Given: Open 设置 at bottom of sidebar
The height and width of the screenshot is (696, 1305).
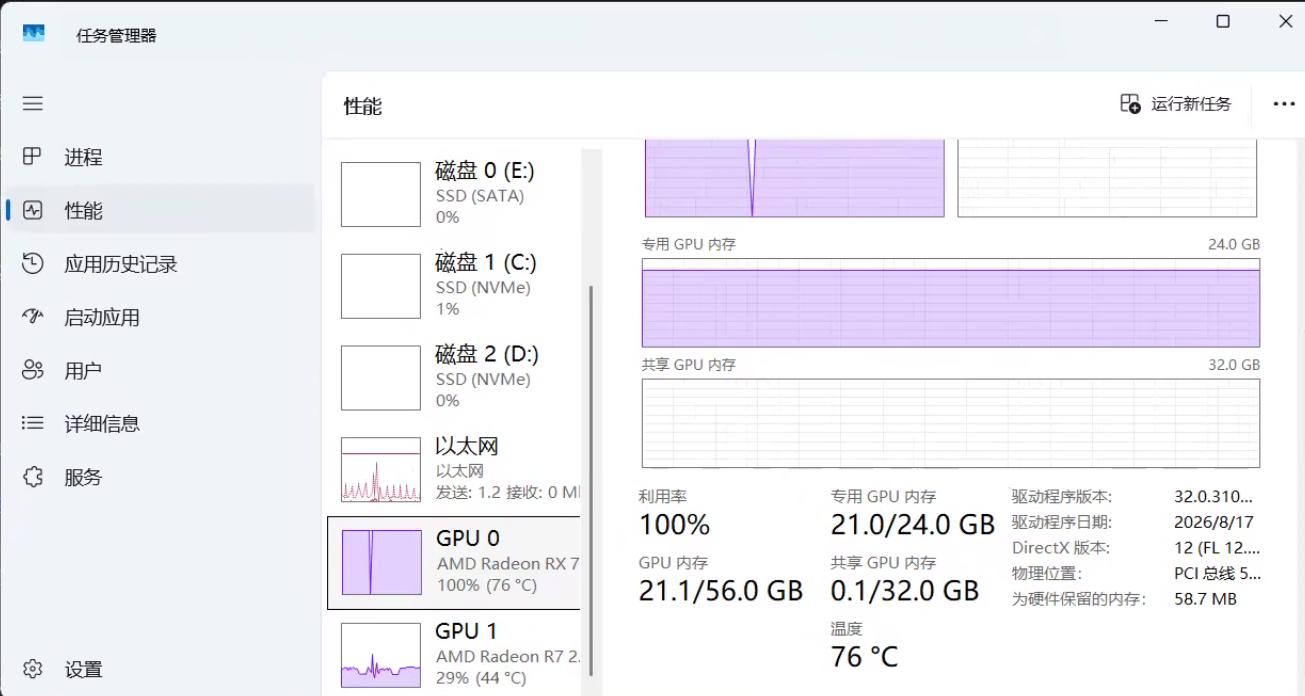Looking at the screenshot, I should click(x=160, y=669).
